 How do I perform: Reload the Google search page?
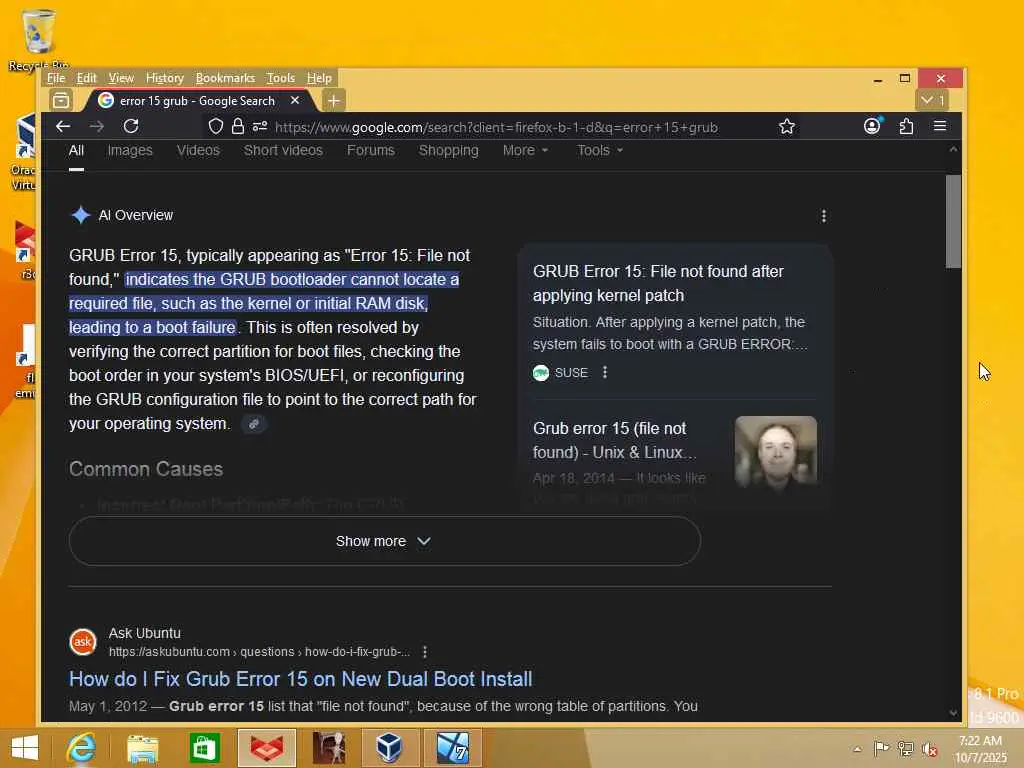pyautogui.click(x=131, y=126)
